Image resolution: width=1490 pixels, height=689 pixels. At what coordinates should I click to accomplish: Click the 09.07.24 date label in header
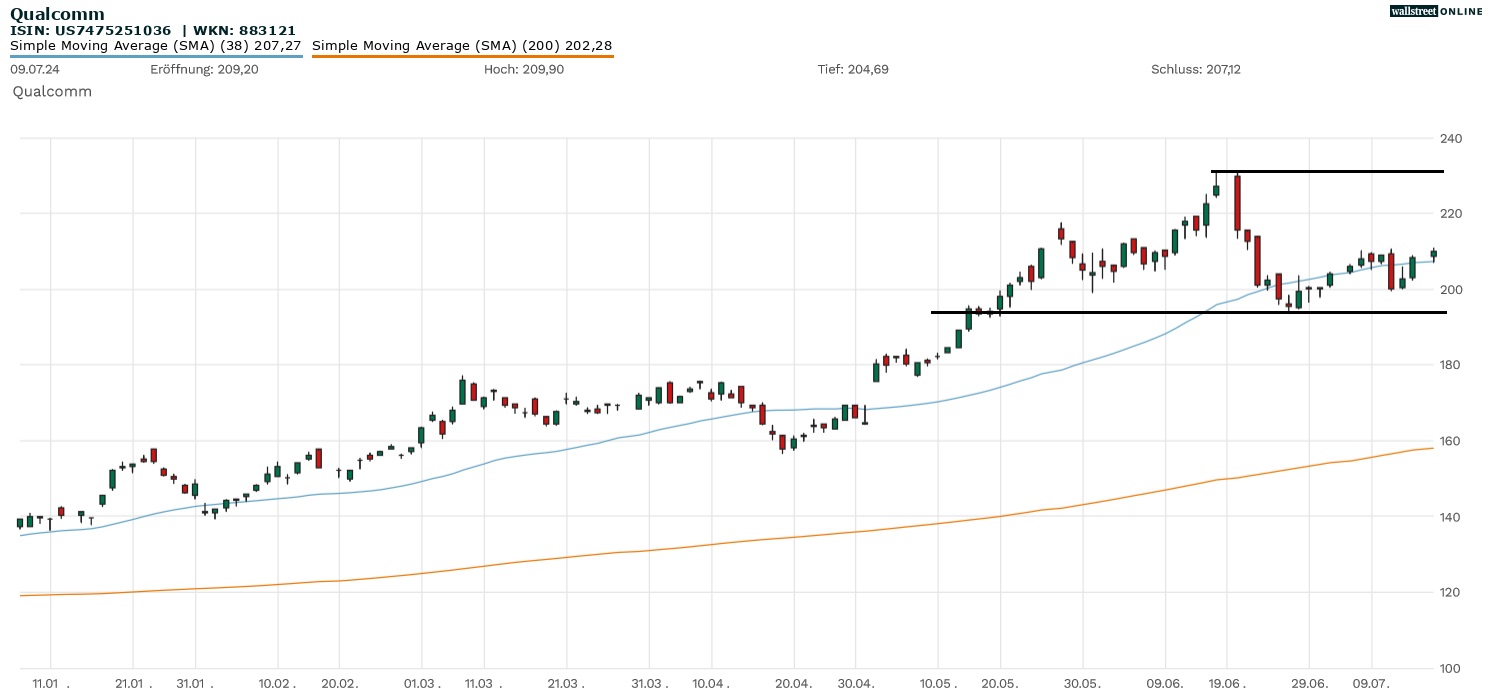point(34,69)
